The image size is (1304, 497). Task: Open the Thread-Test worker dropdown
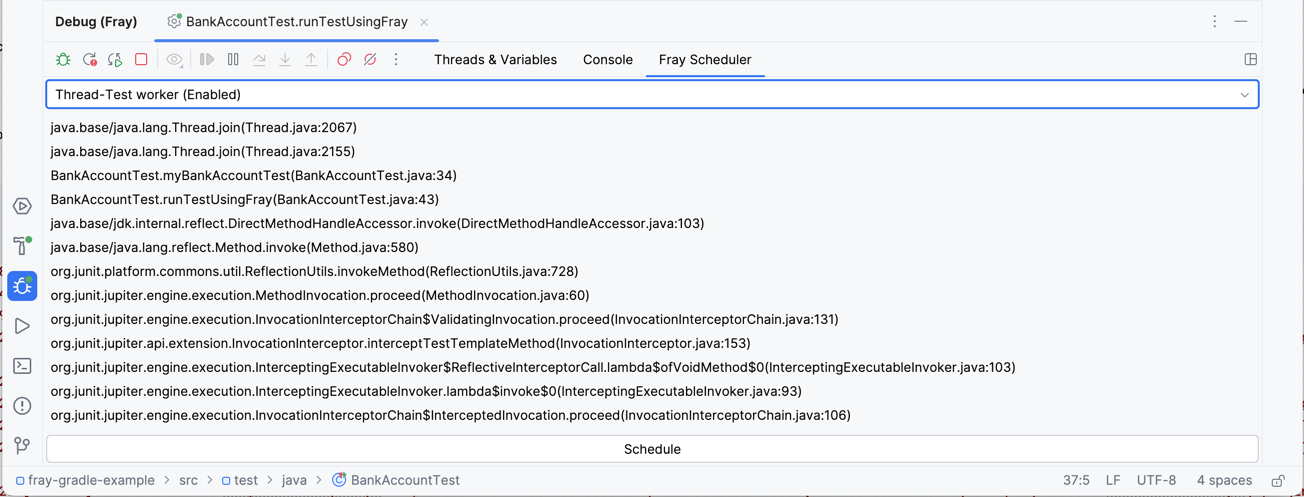652,94
